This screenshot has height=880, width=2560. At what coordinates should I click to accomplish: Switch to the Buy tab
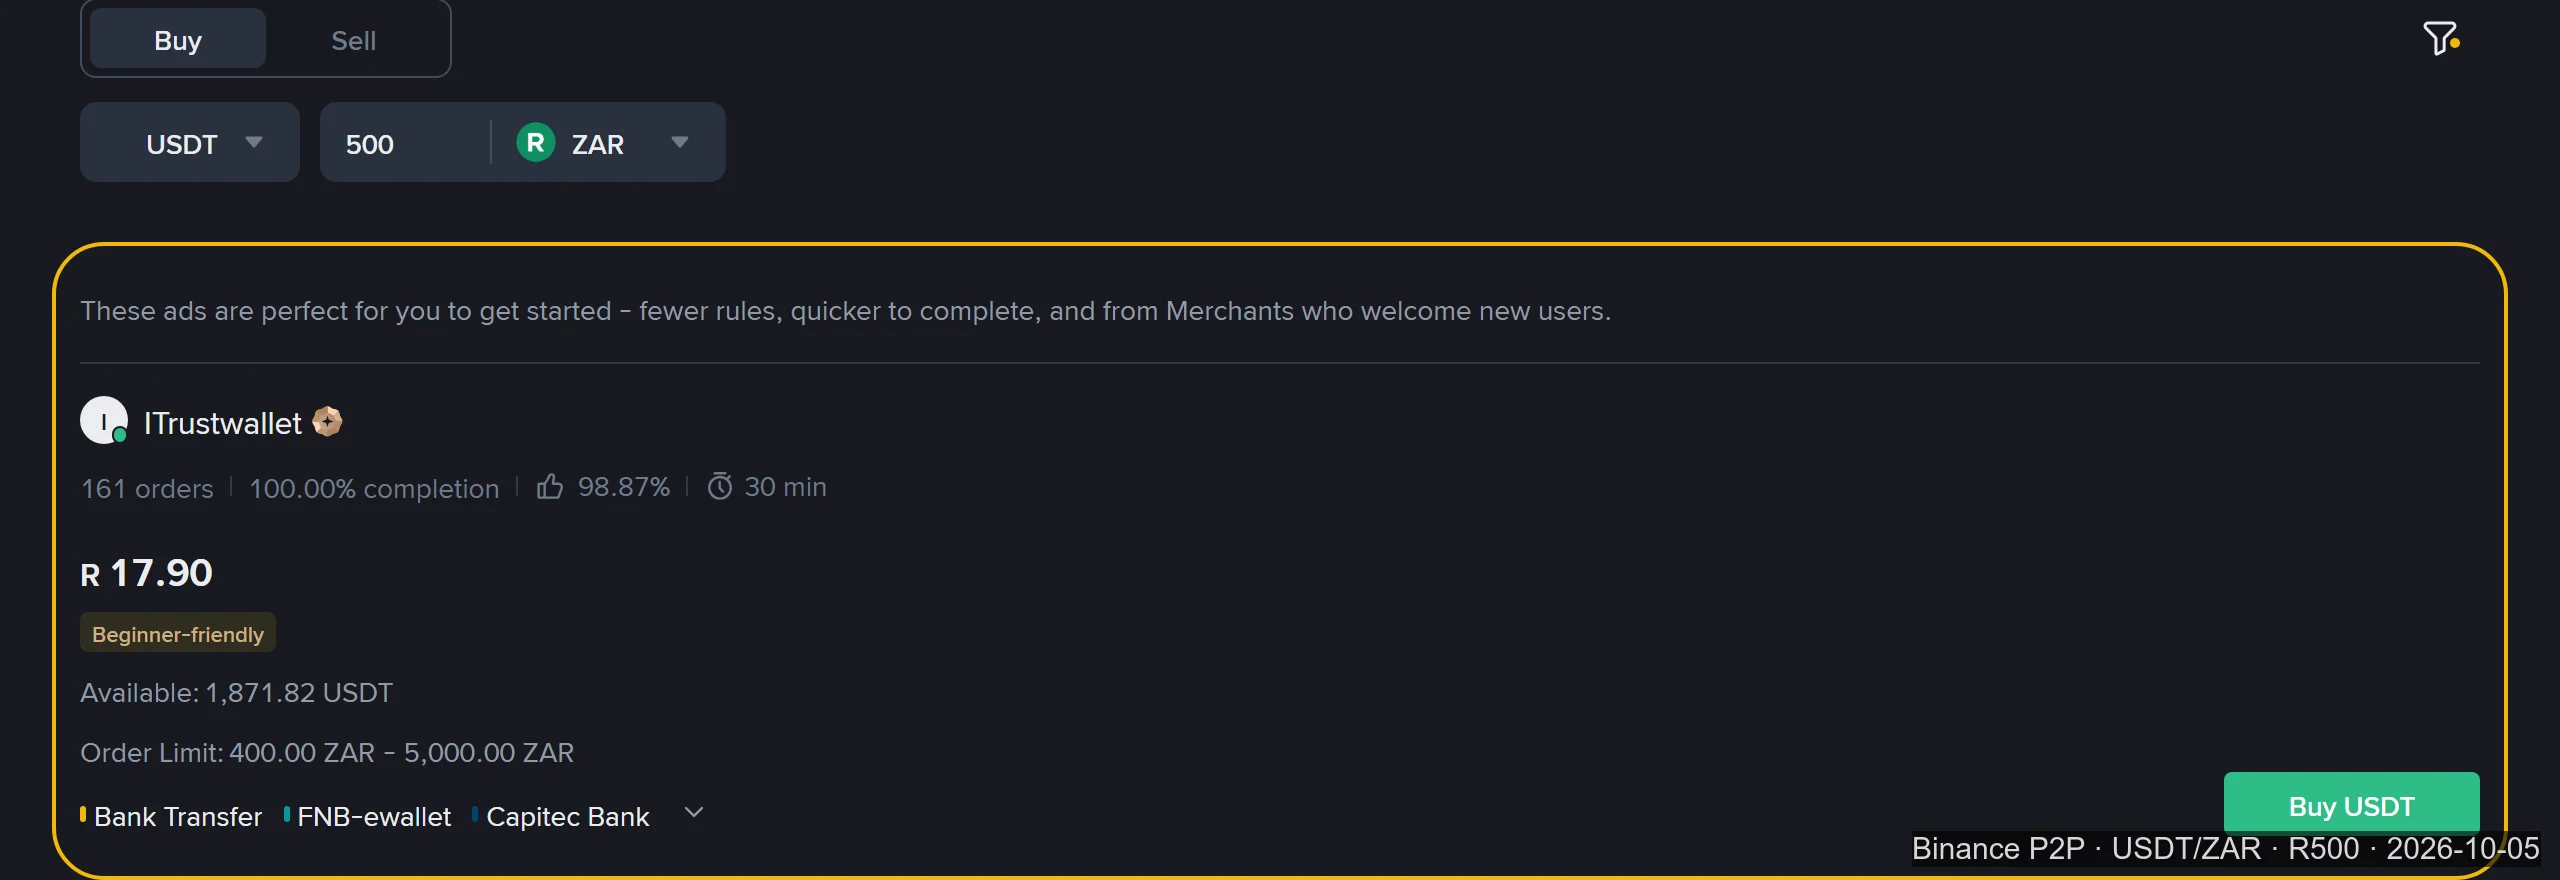[178, 40]
